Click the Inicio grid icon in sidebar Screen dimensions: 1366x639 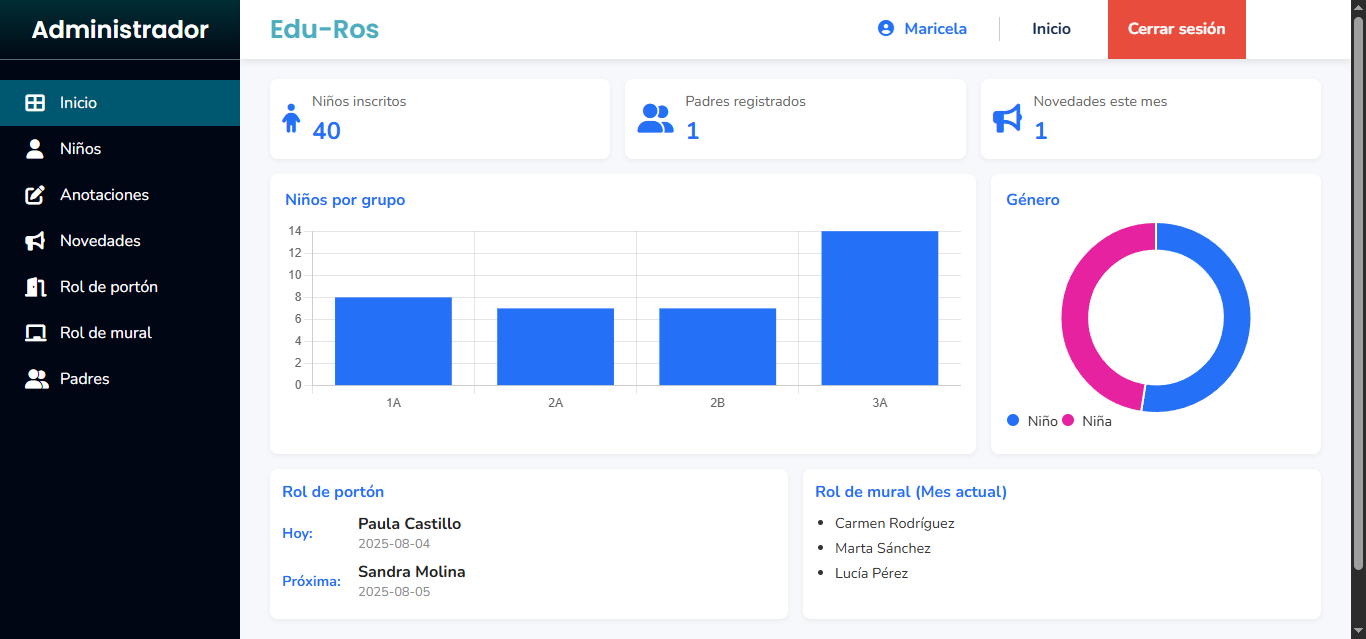35,103
